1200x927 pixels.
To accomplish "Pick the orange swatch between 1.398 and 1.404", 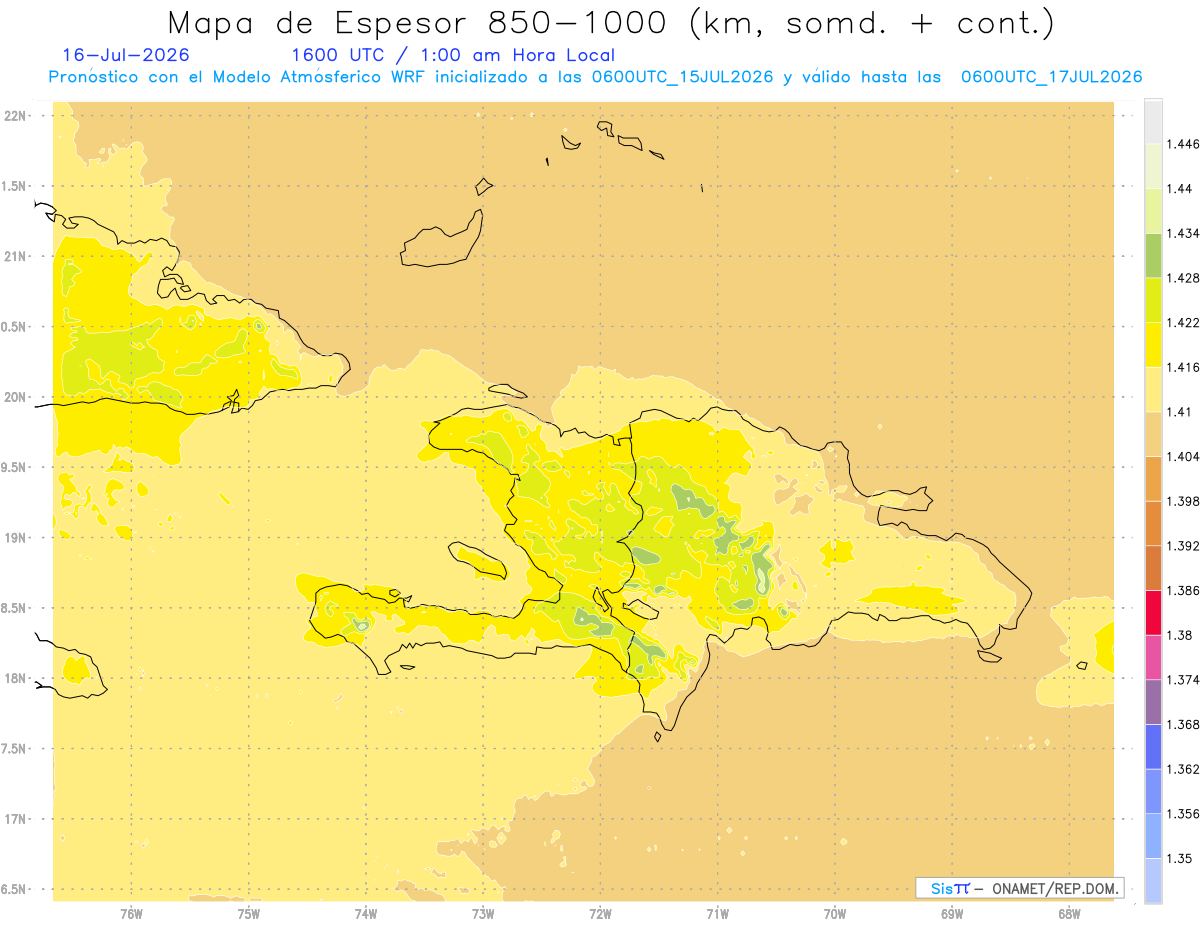I will click(1153, 478).
